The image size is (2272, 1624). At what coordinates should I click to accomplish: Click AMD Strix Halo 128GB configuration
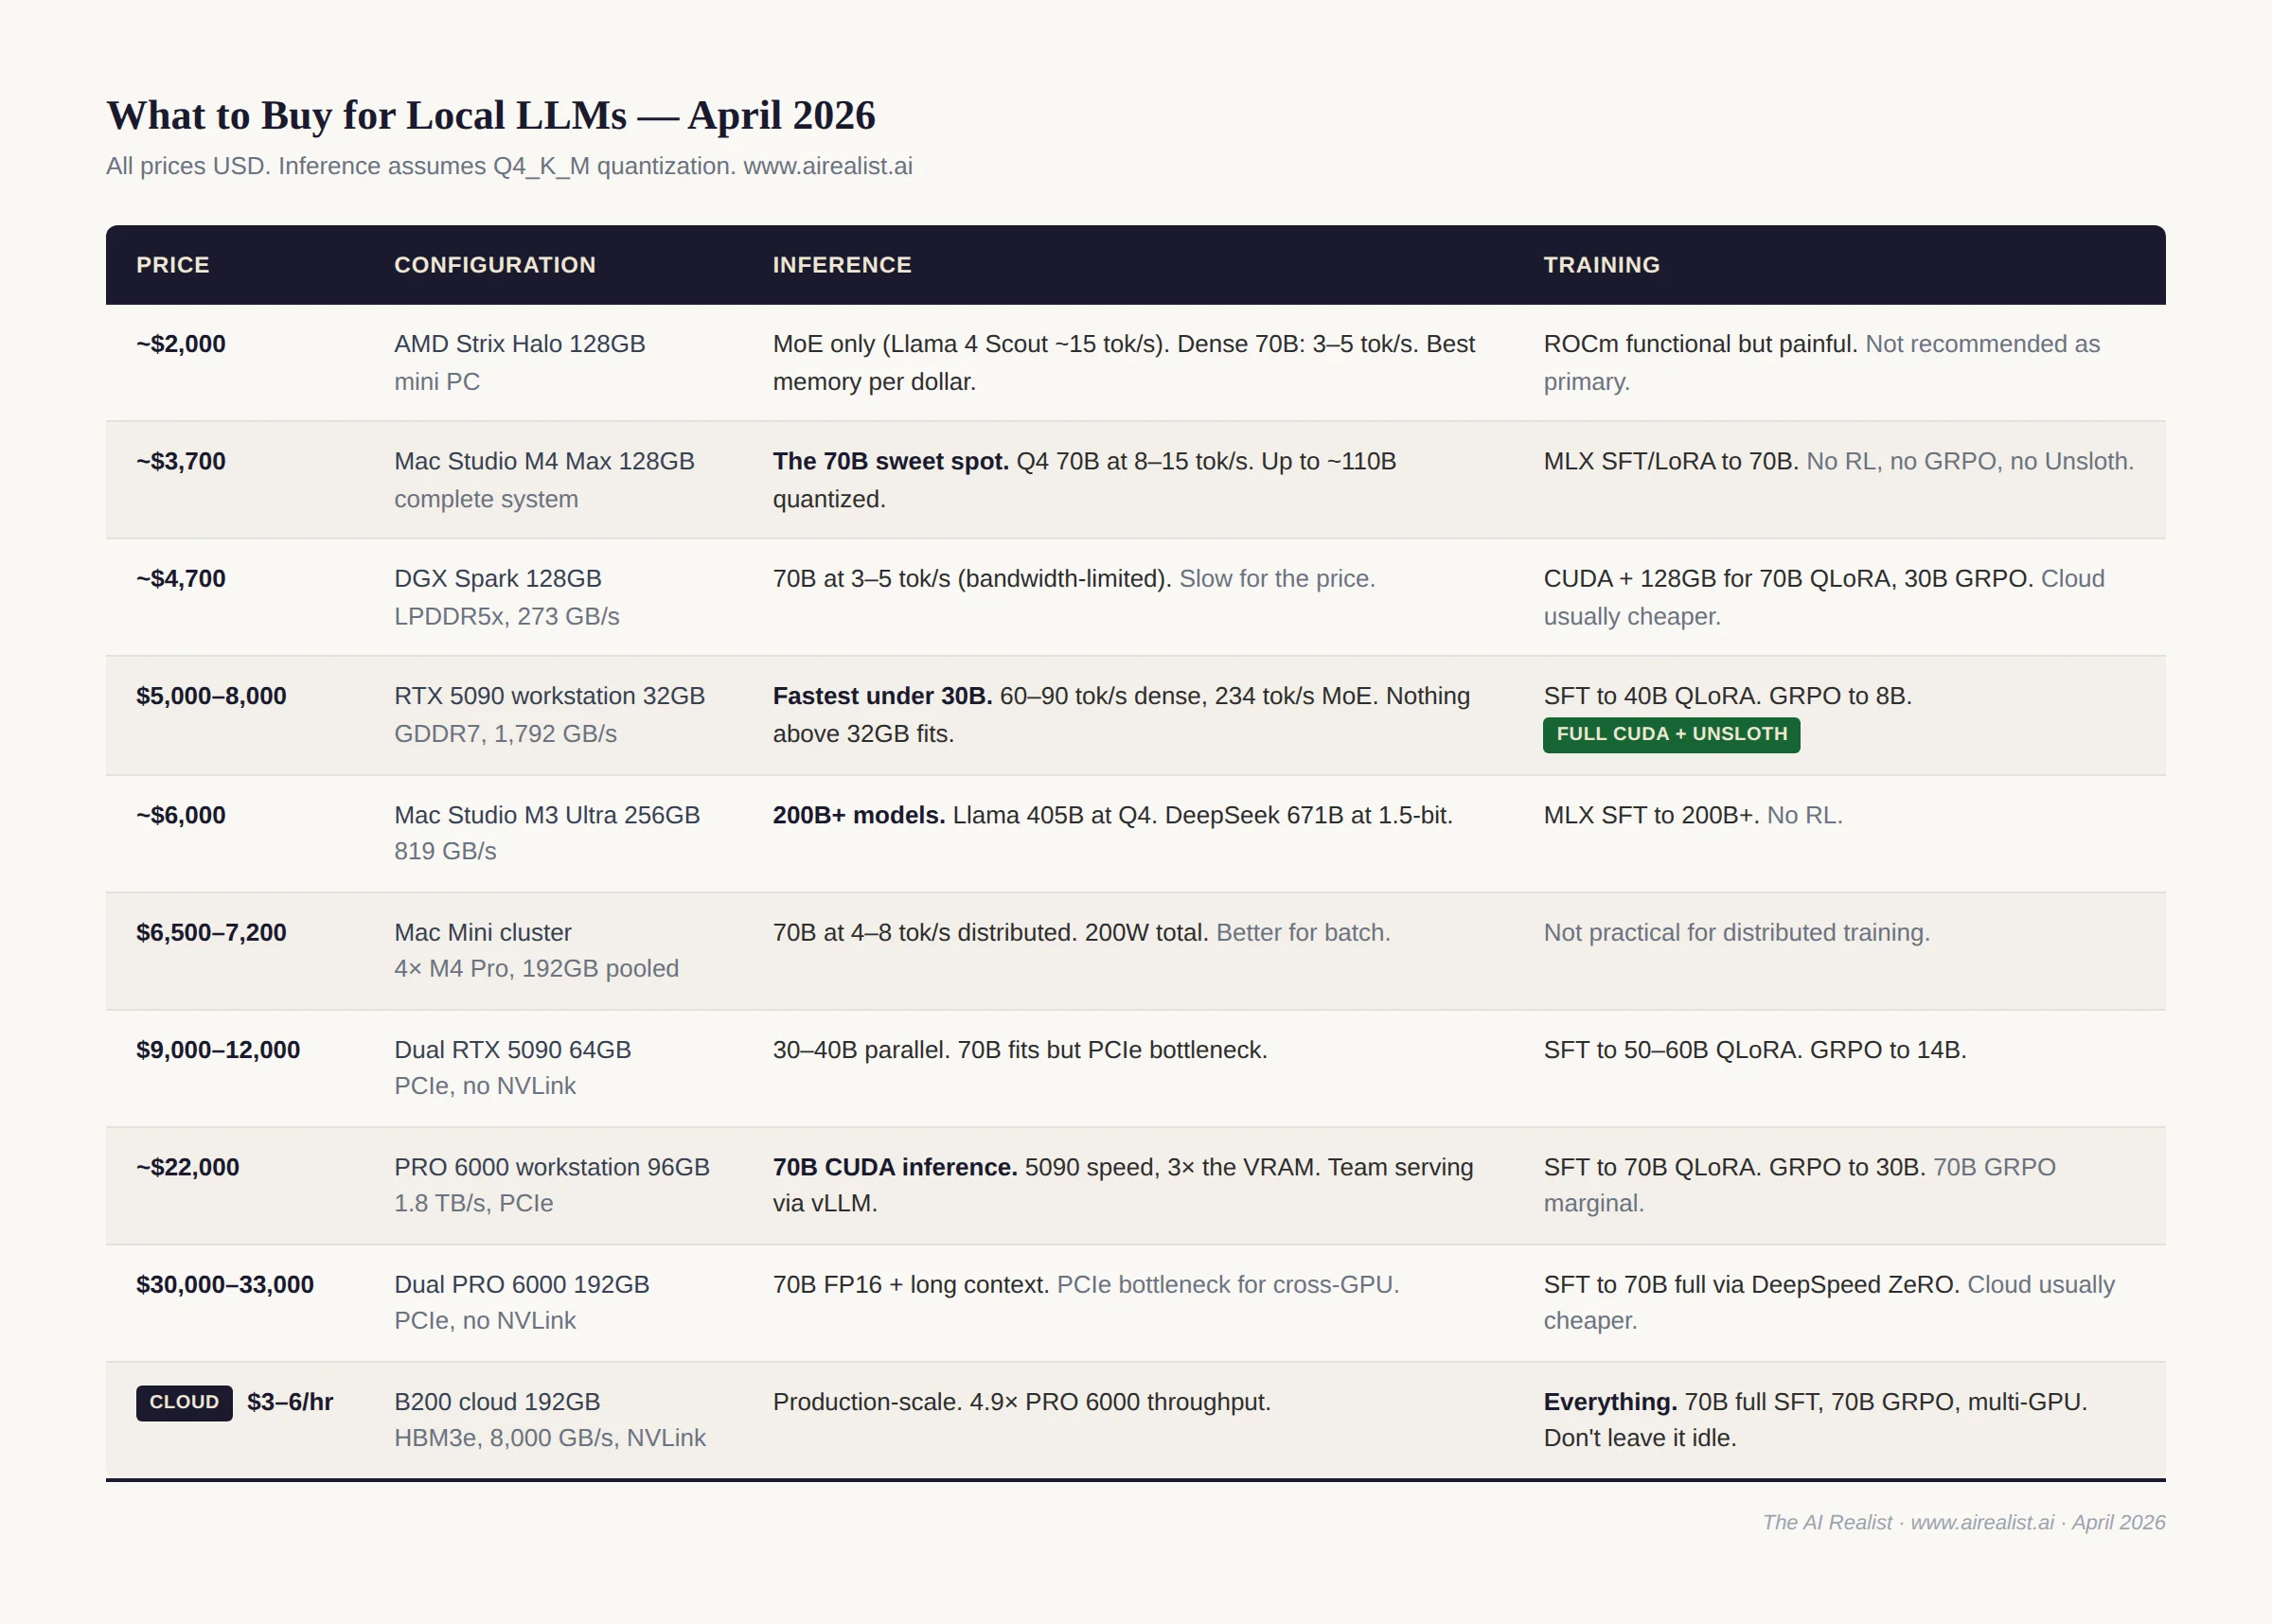[519, 344]
